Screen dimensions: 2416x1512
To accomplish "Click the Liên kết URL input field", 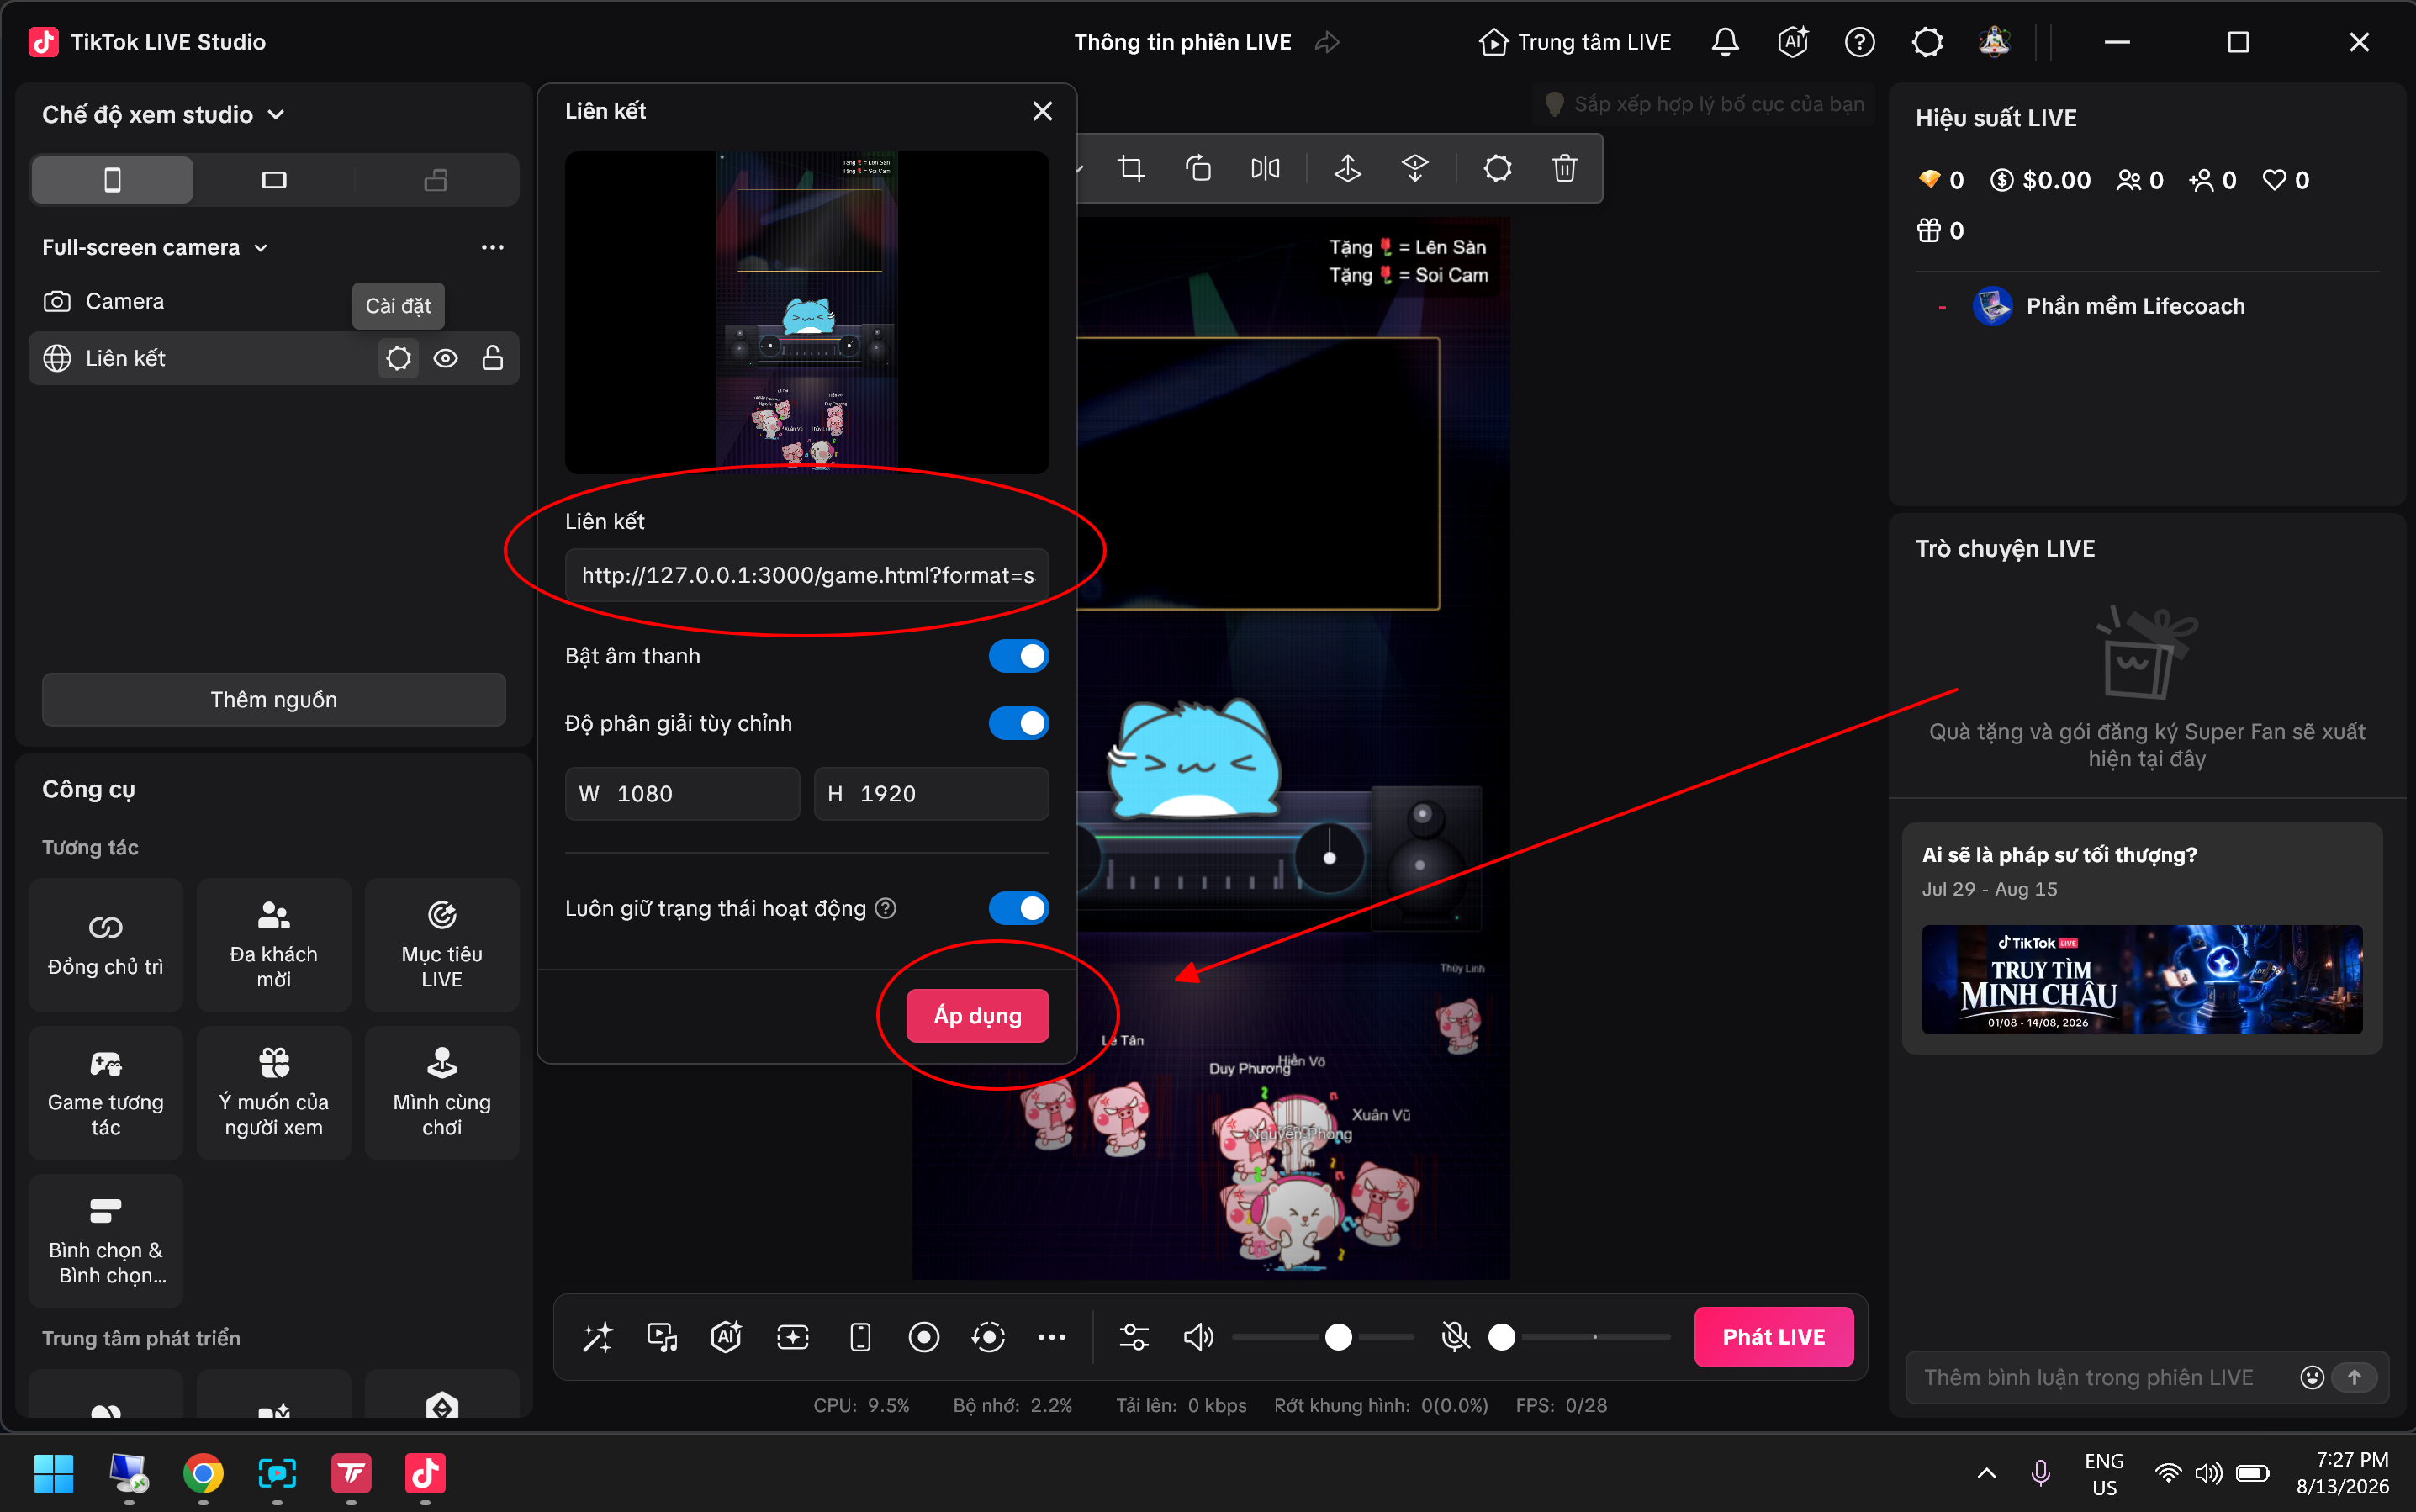I will [807, 575].
